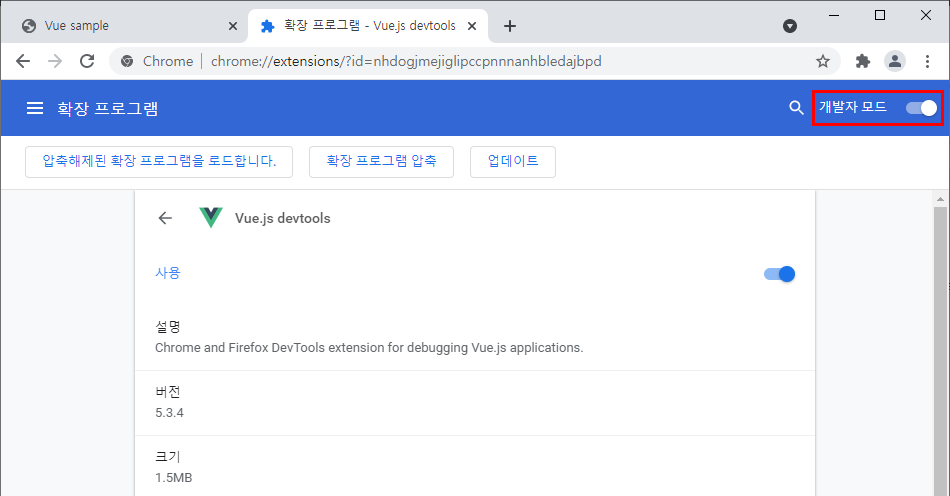The height and width of the screenshot is (496, 950).
Task: Open the extensions page hamburger menu
Action: pyautogui.click(x=35, y=108)
